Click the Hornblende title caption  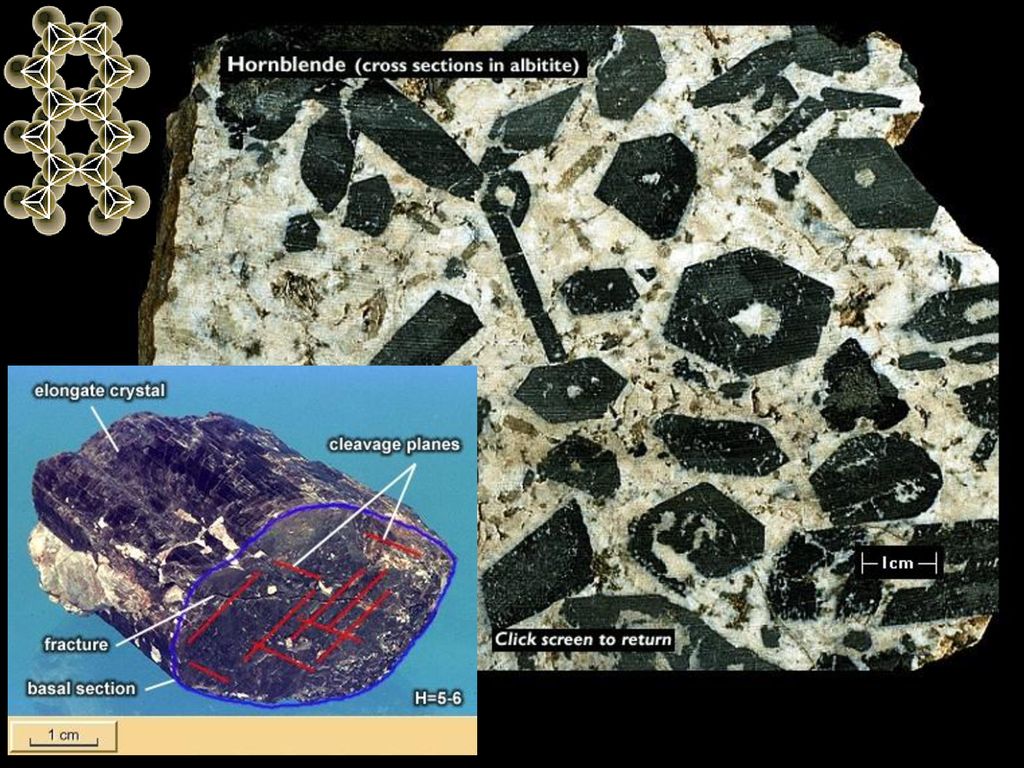pos(403,65)
